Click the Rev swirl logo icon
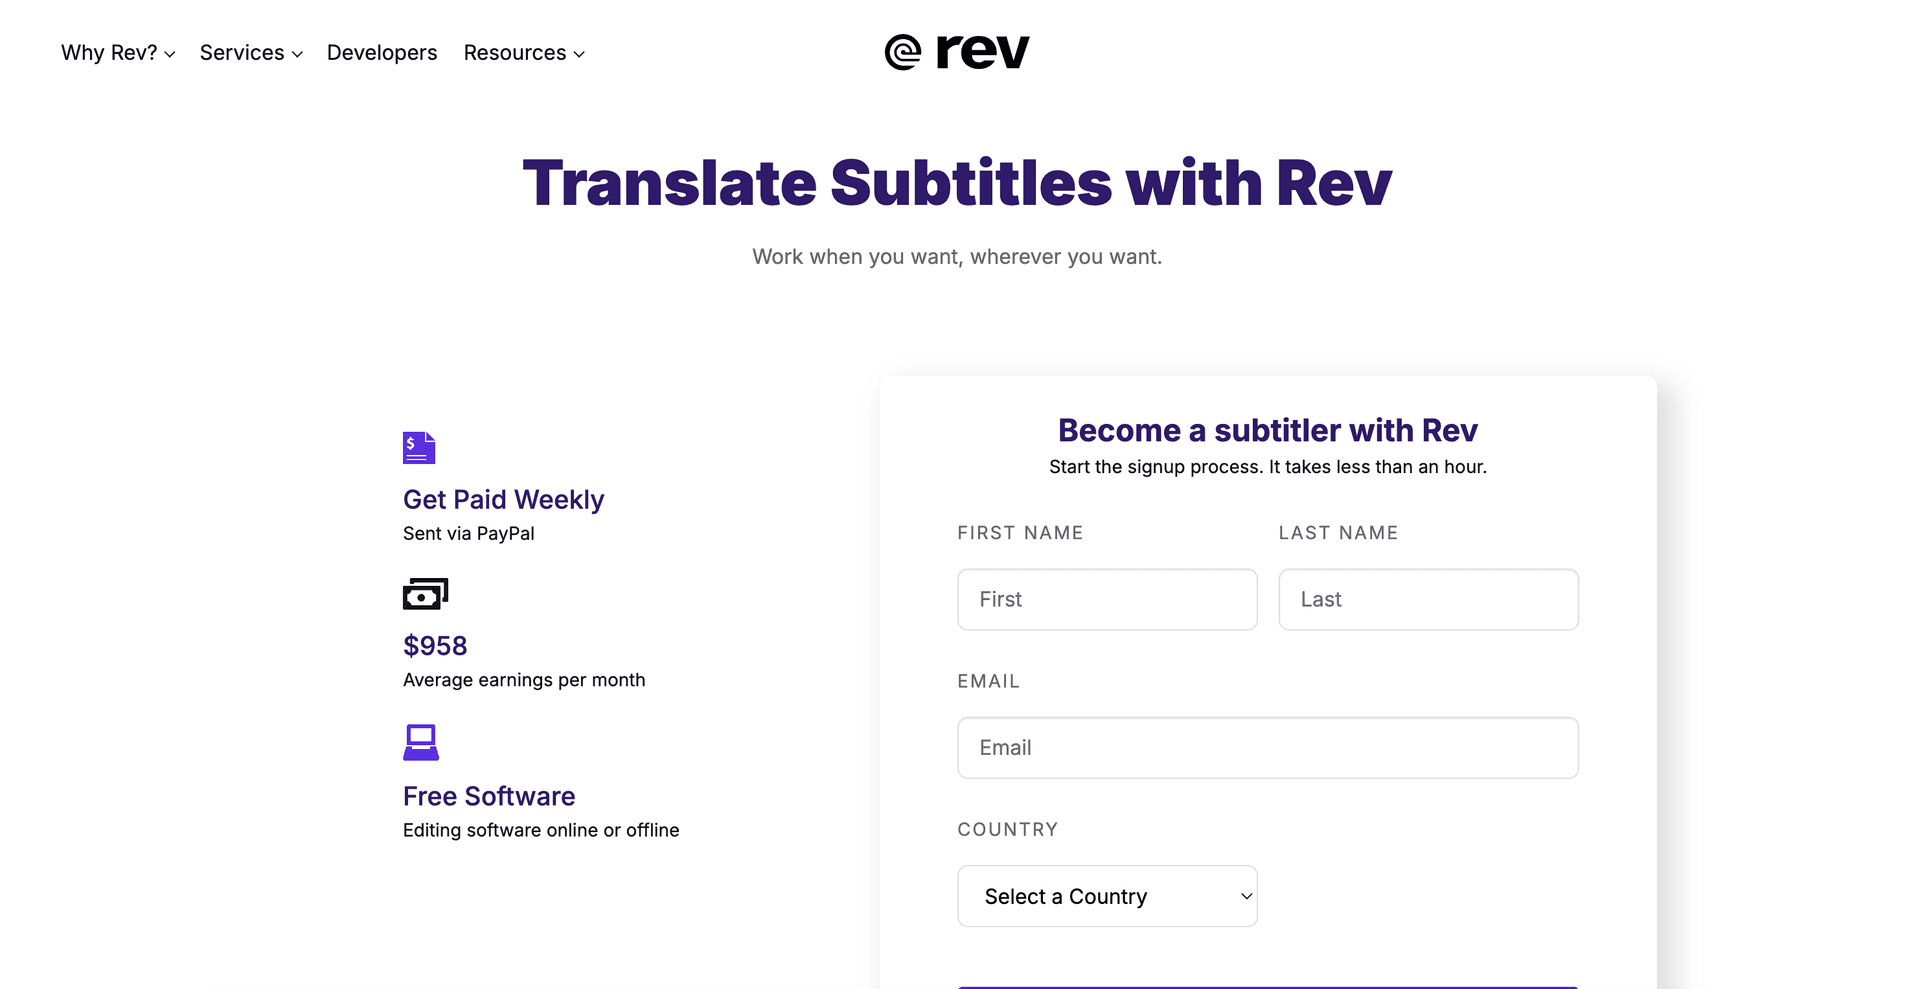Screen dimensions: 1920x989 pyautogui.click(x=902, y=53)
